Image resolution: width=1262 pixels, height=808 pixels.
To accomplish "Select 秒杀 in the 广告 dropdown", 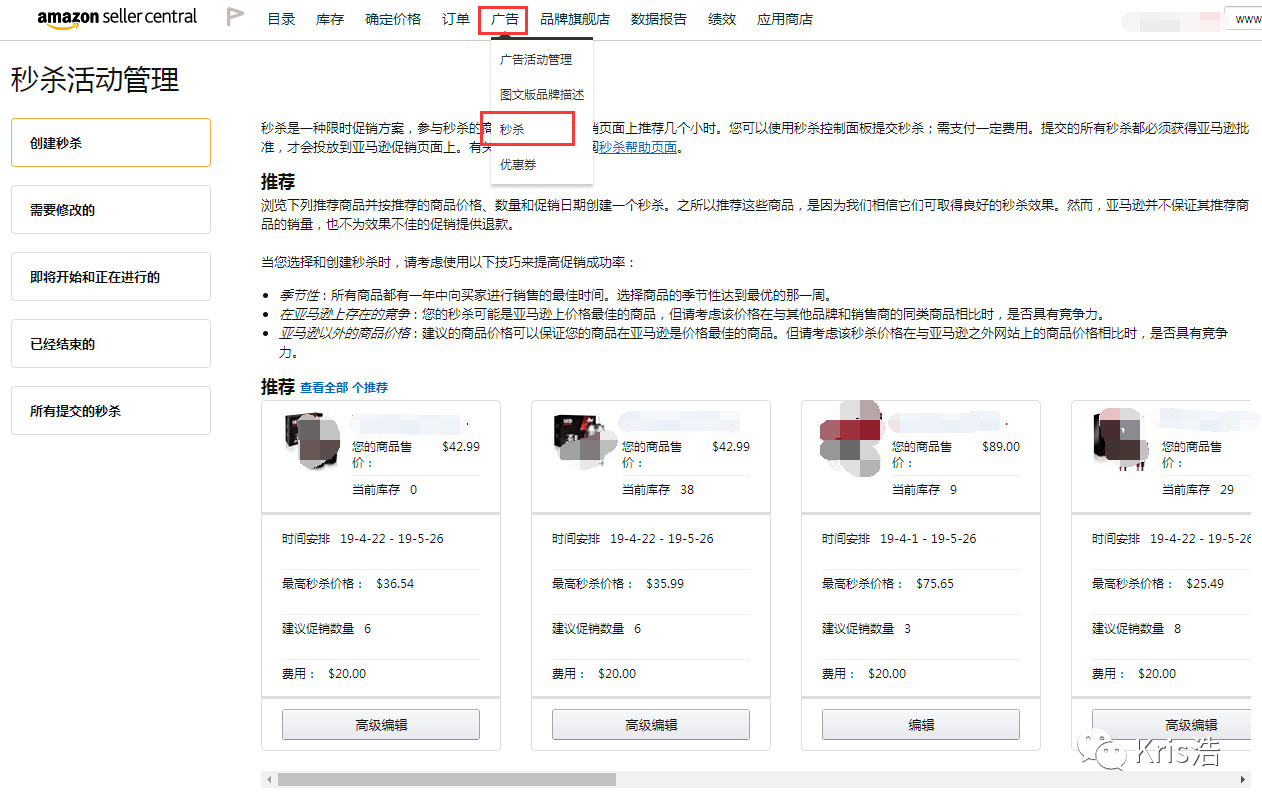I will (514, 130).
